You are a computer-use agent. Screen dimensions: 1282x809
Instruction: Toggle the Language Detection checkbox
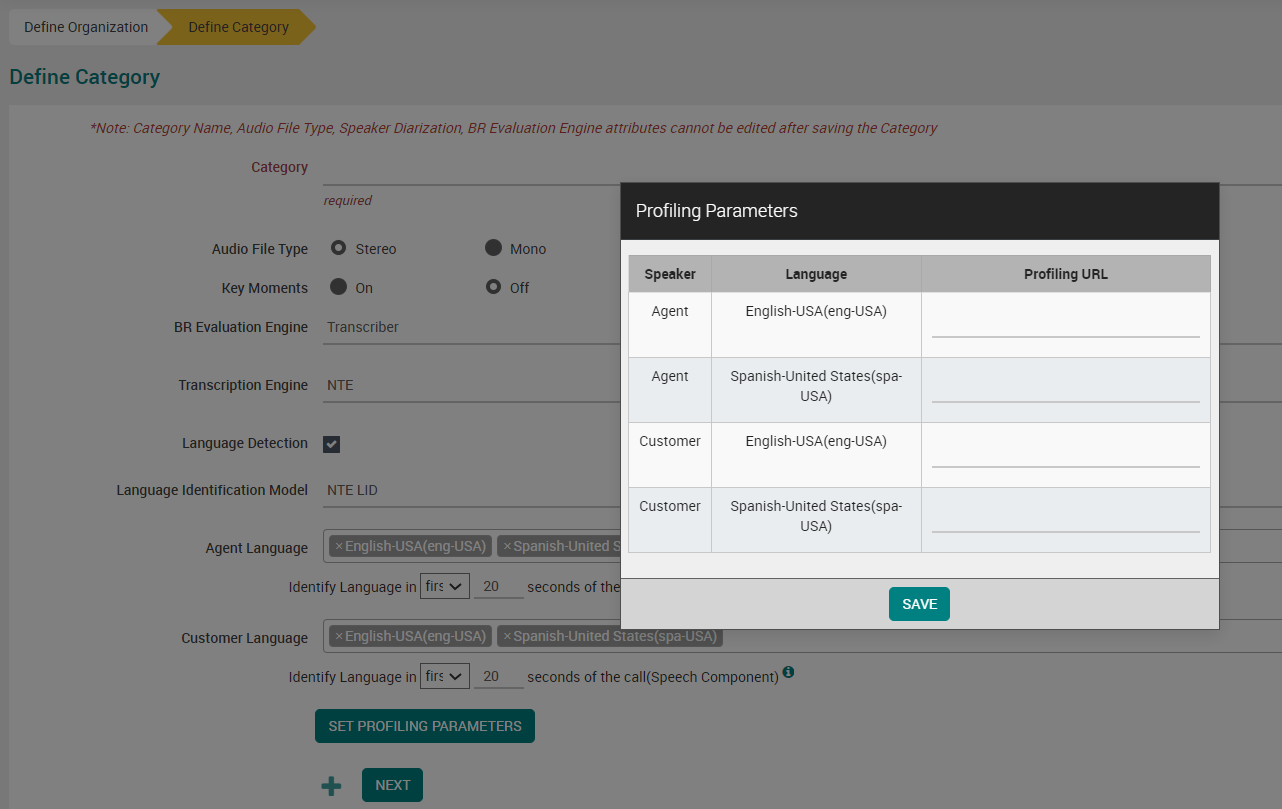click(331, 444)
